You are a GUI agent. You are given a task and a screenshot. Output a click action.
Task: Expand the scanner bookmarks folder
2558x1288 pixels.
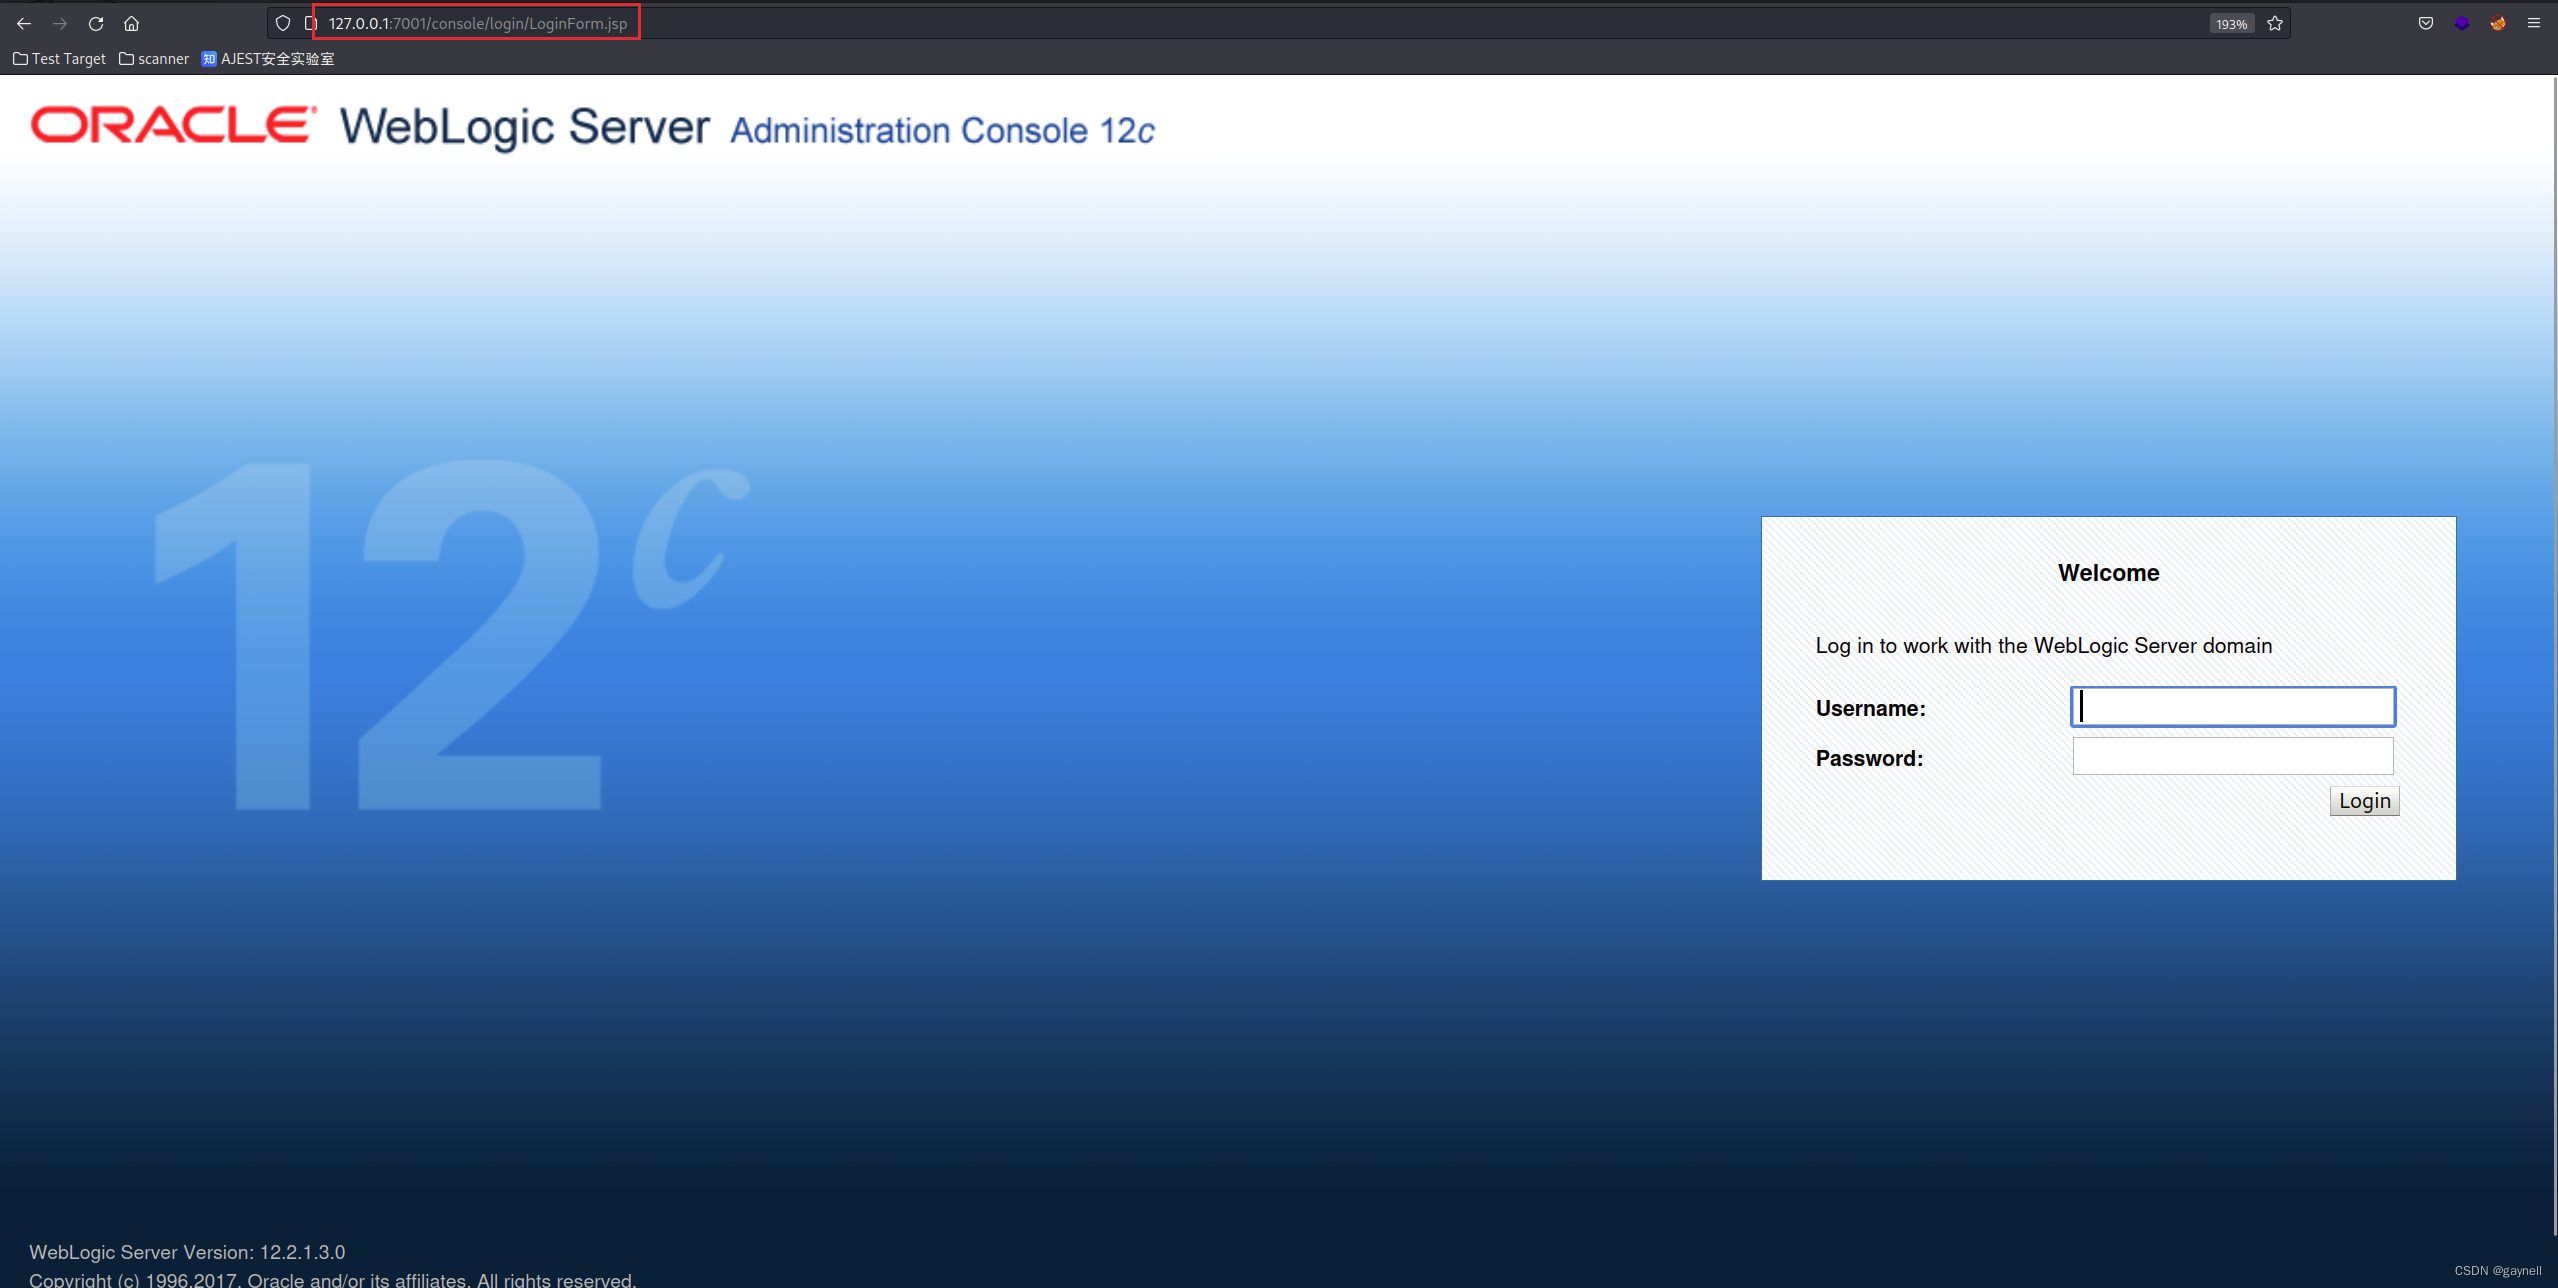154,59
